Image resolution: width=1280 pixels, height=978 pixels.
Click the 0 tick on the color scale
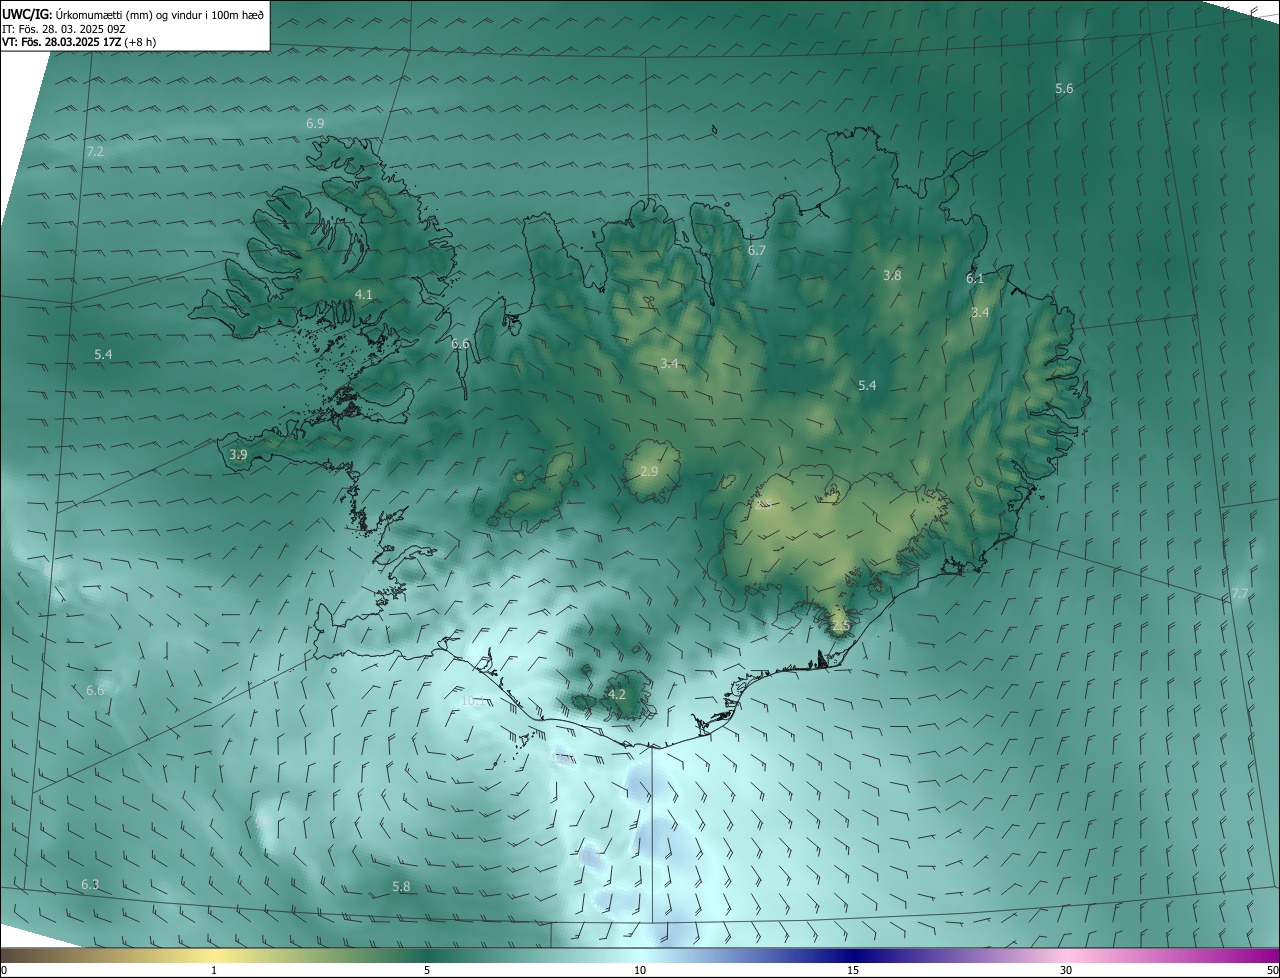[x=4, y=971]
